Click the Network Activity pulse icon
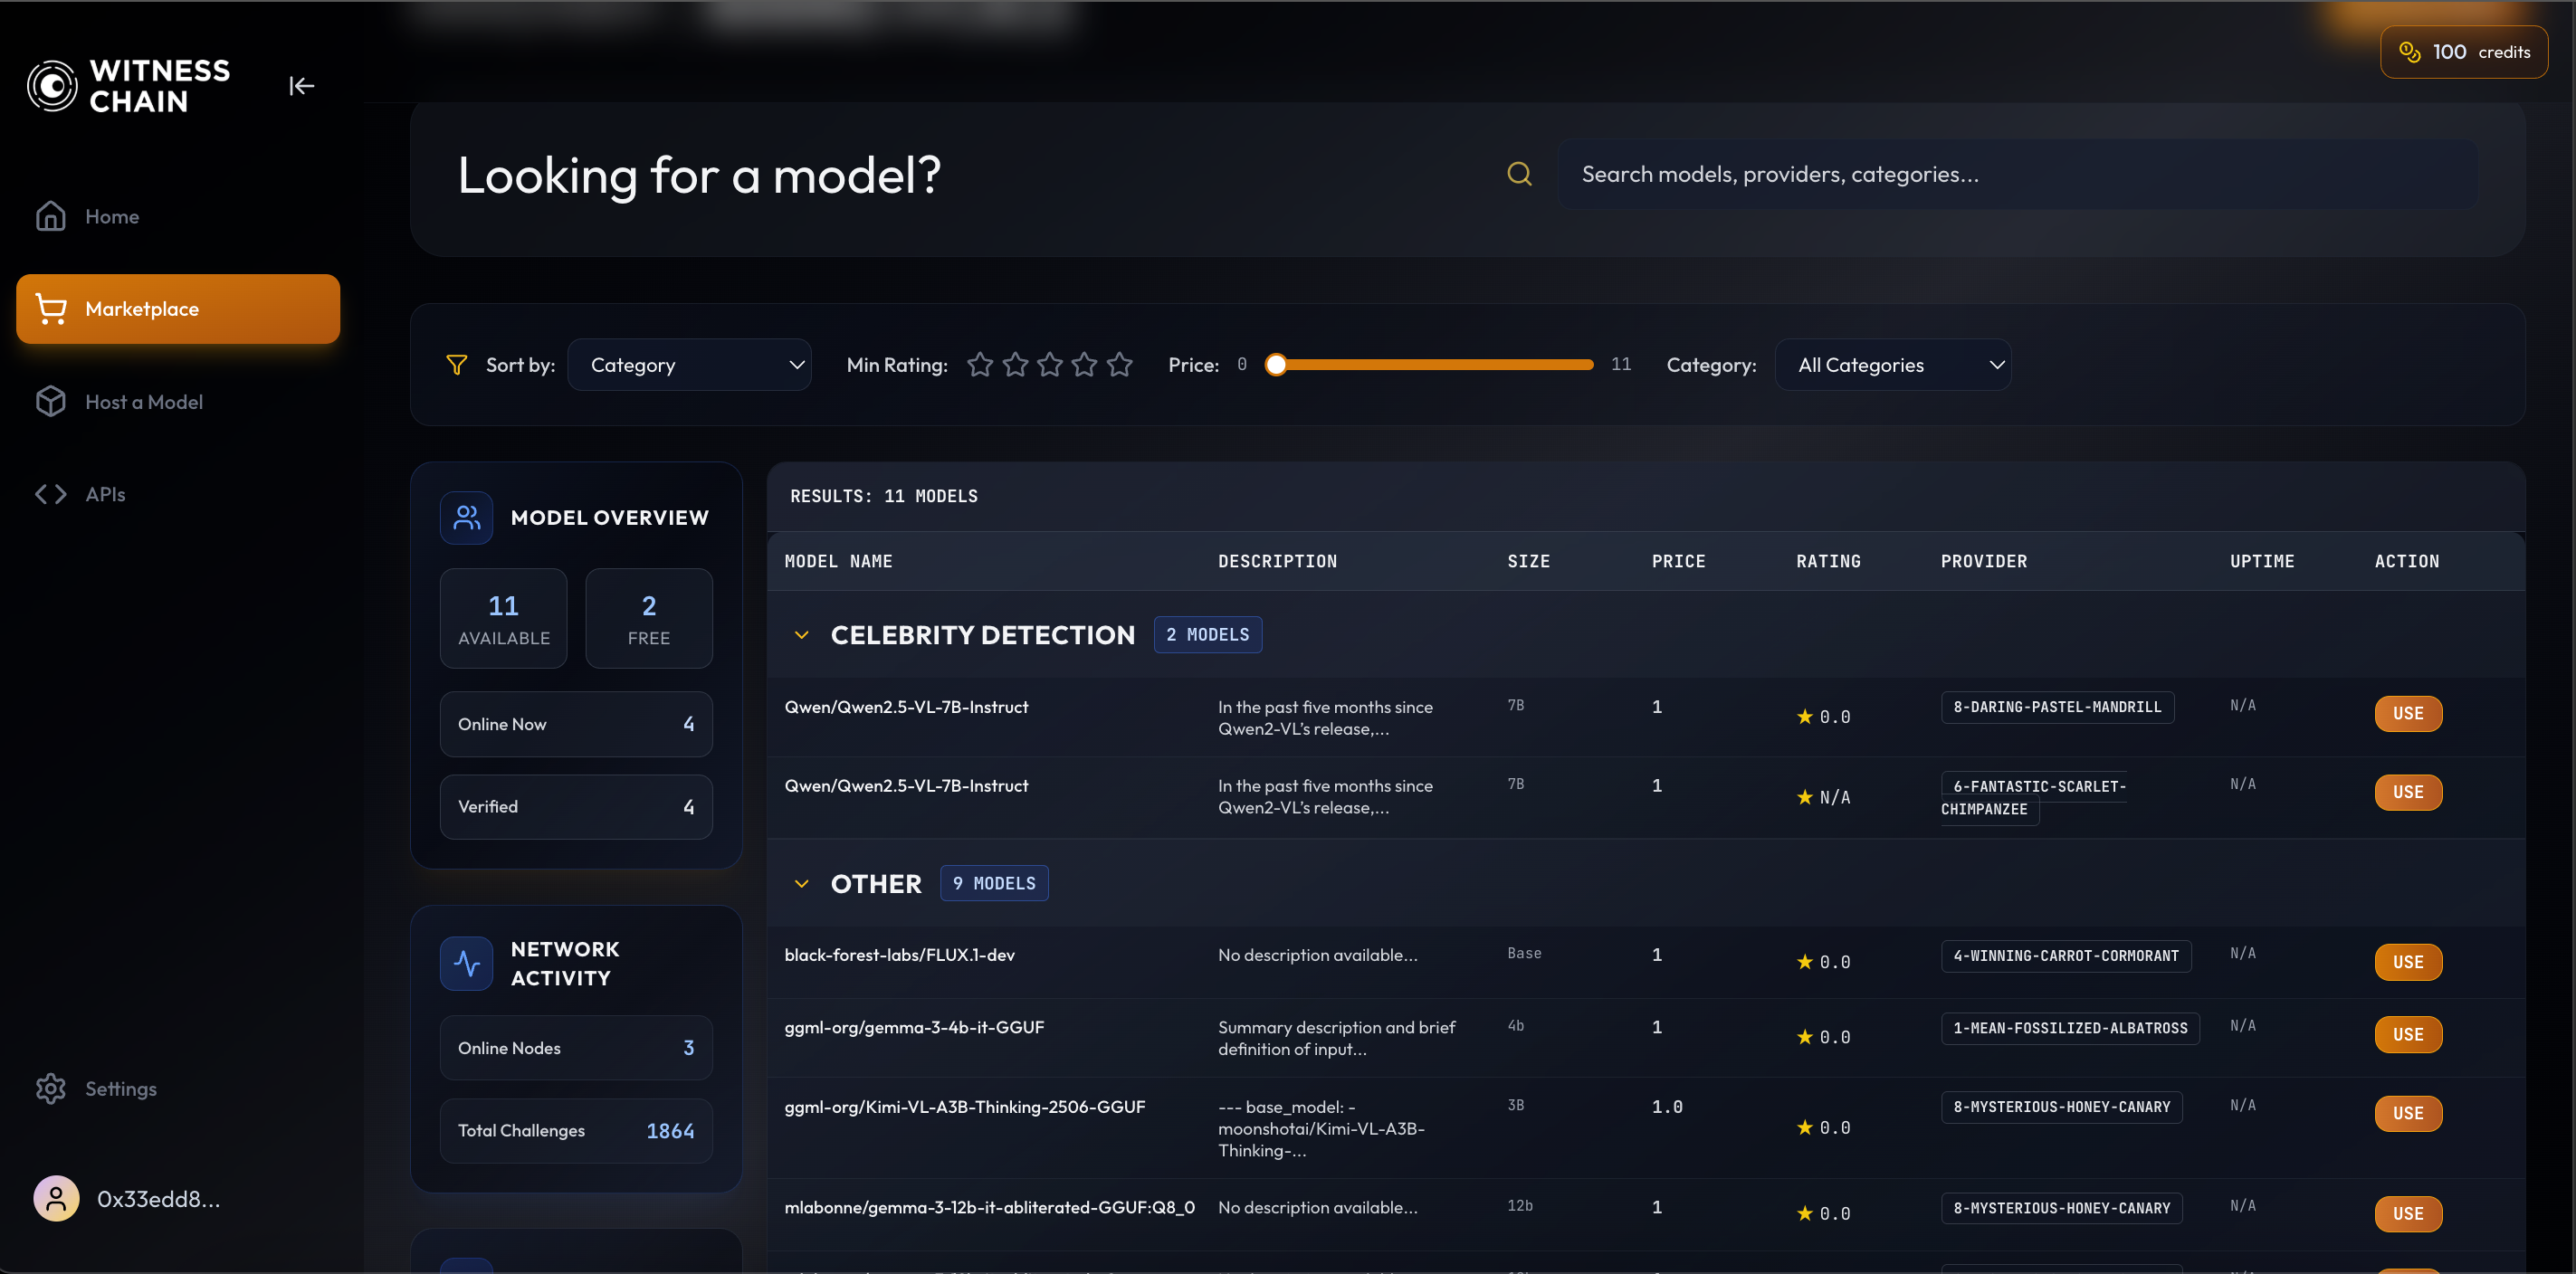The height and width of the screenshot is (1274, 2576). (x=466, y=963)
